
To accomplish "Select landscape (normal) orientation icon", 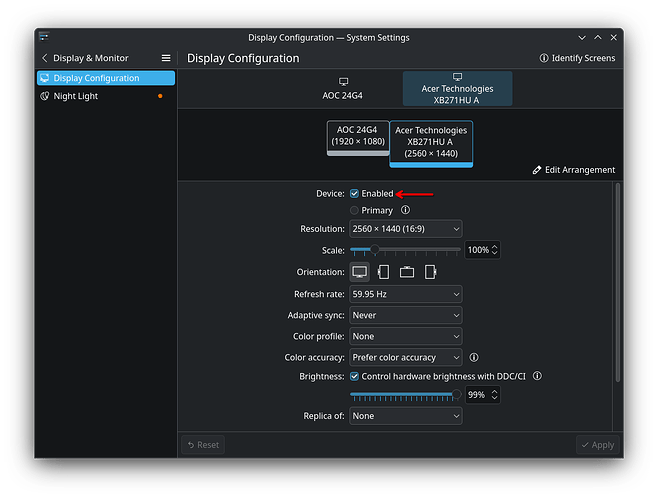I will pyautogui.click(x=360, y=272).
